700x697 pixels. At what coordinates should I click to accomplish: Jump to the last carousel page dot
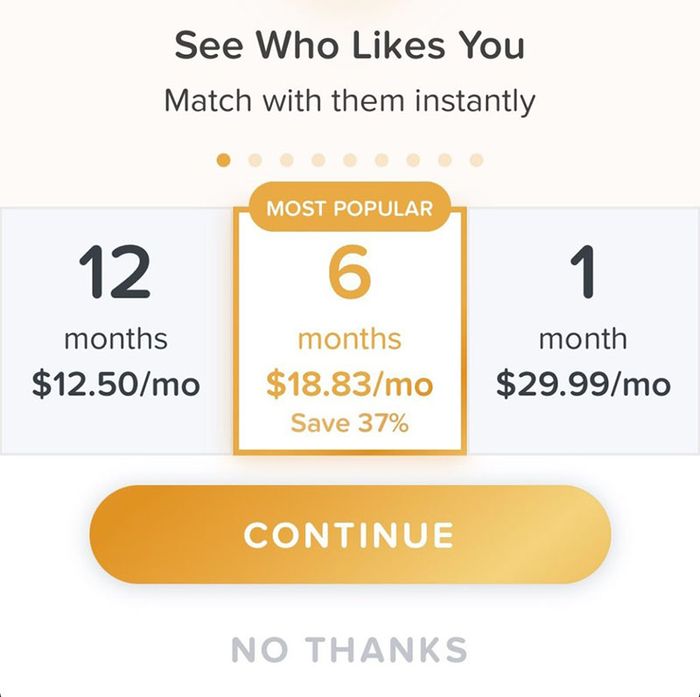pos(477,160)
